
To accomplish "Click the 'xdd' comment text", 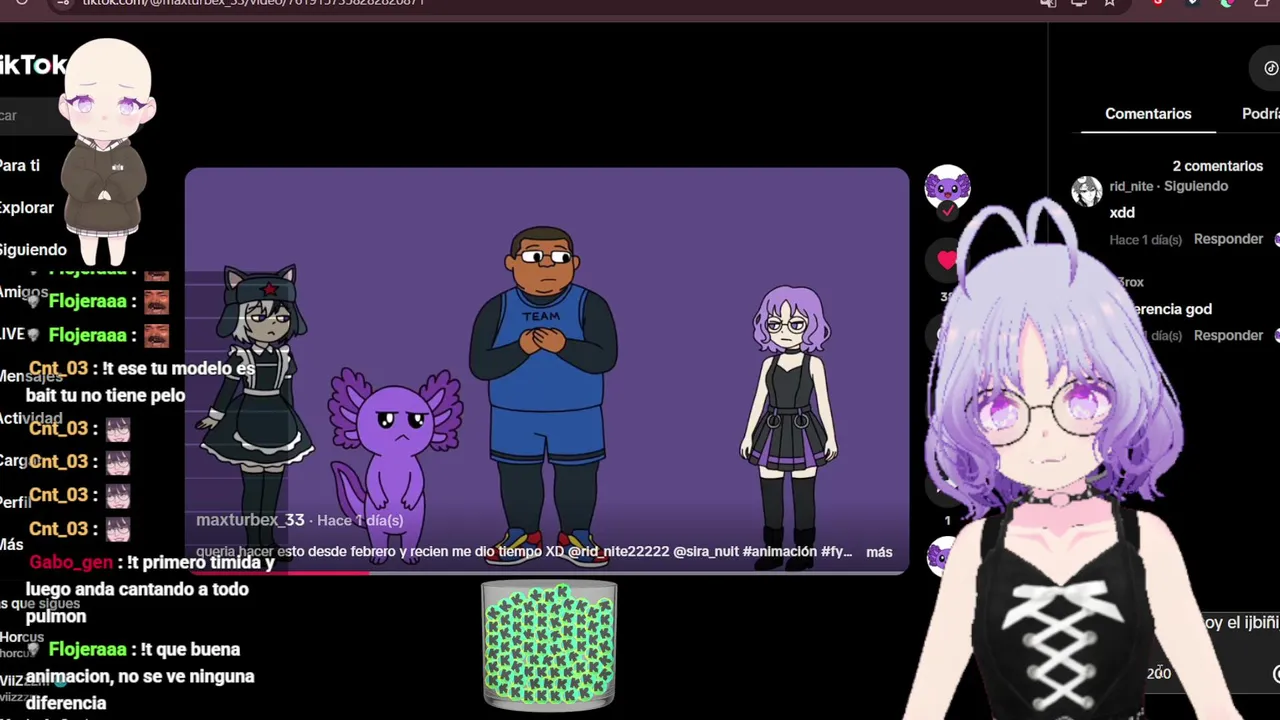I will (1122, 212).
